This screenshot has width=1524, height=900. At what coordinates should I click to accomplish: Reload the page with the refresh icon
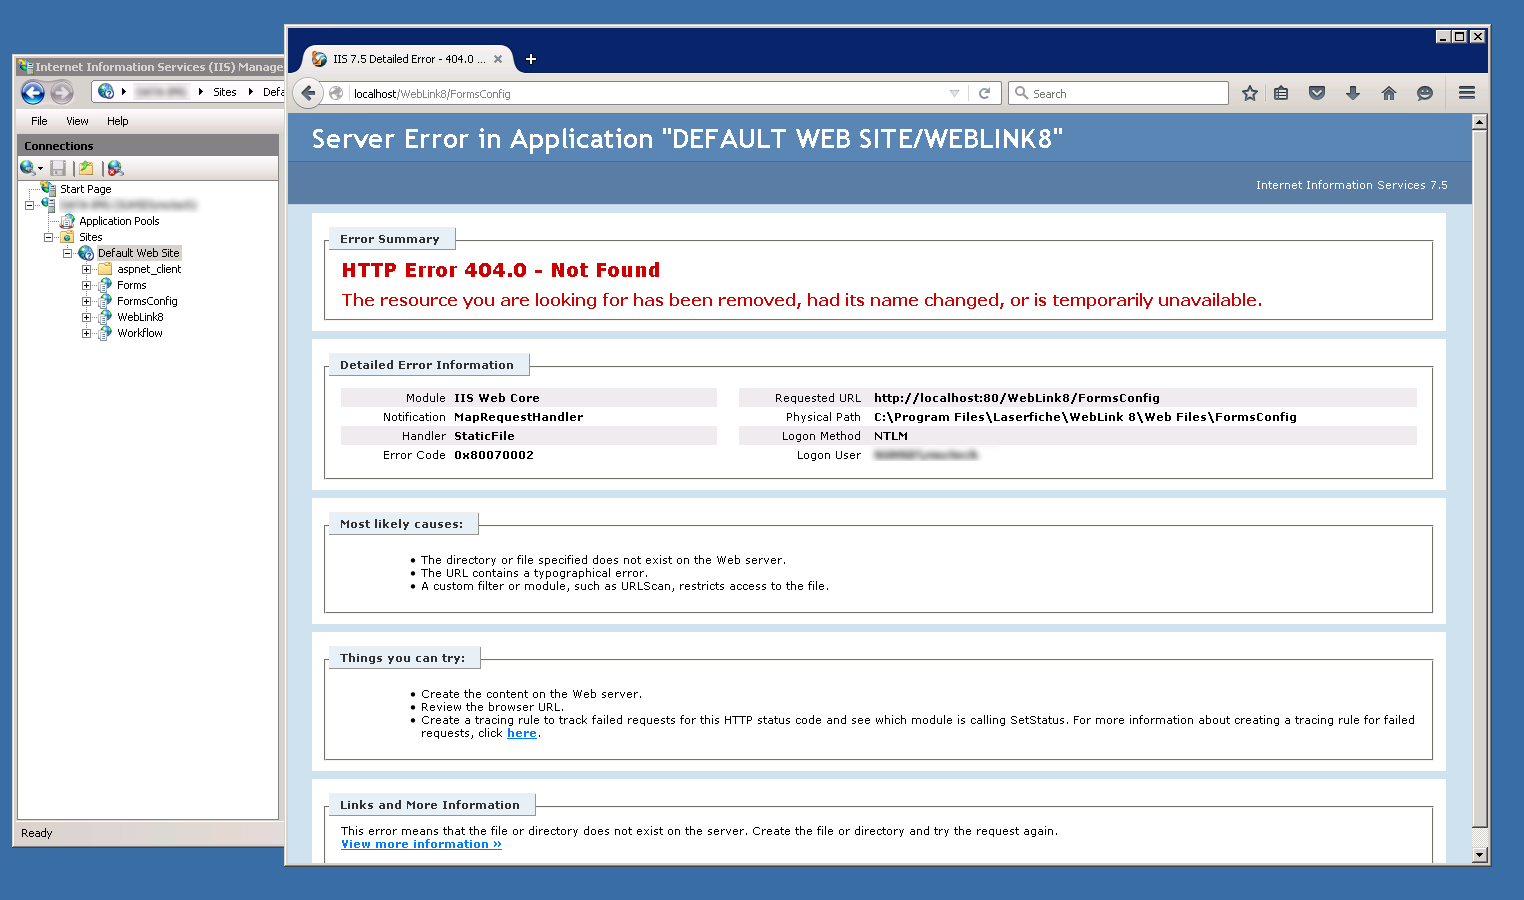coord(984,93)
